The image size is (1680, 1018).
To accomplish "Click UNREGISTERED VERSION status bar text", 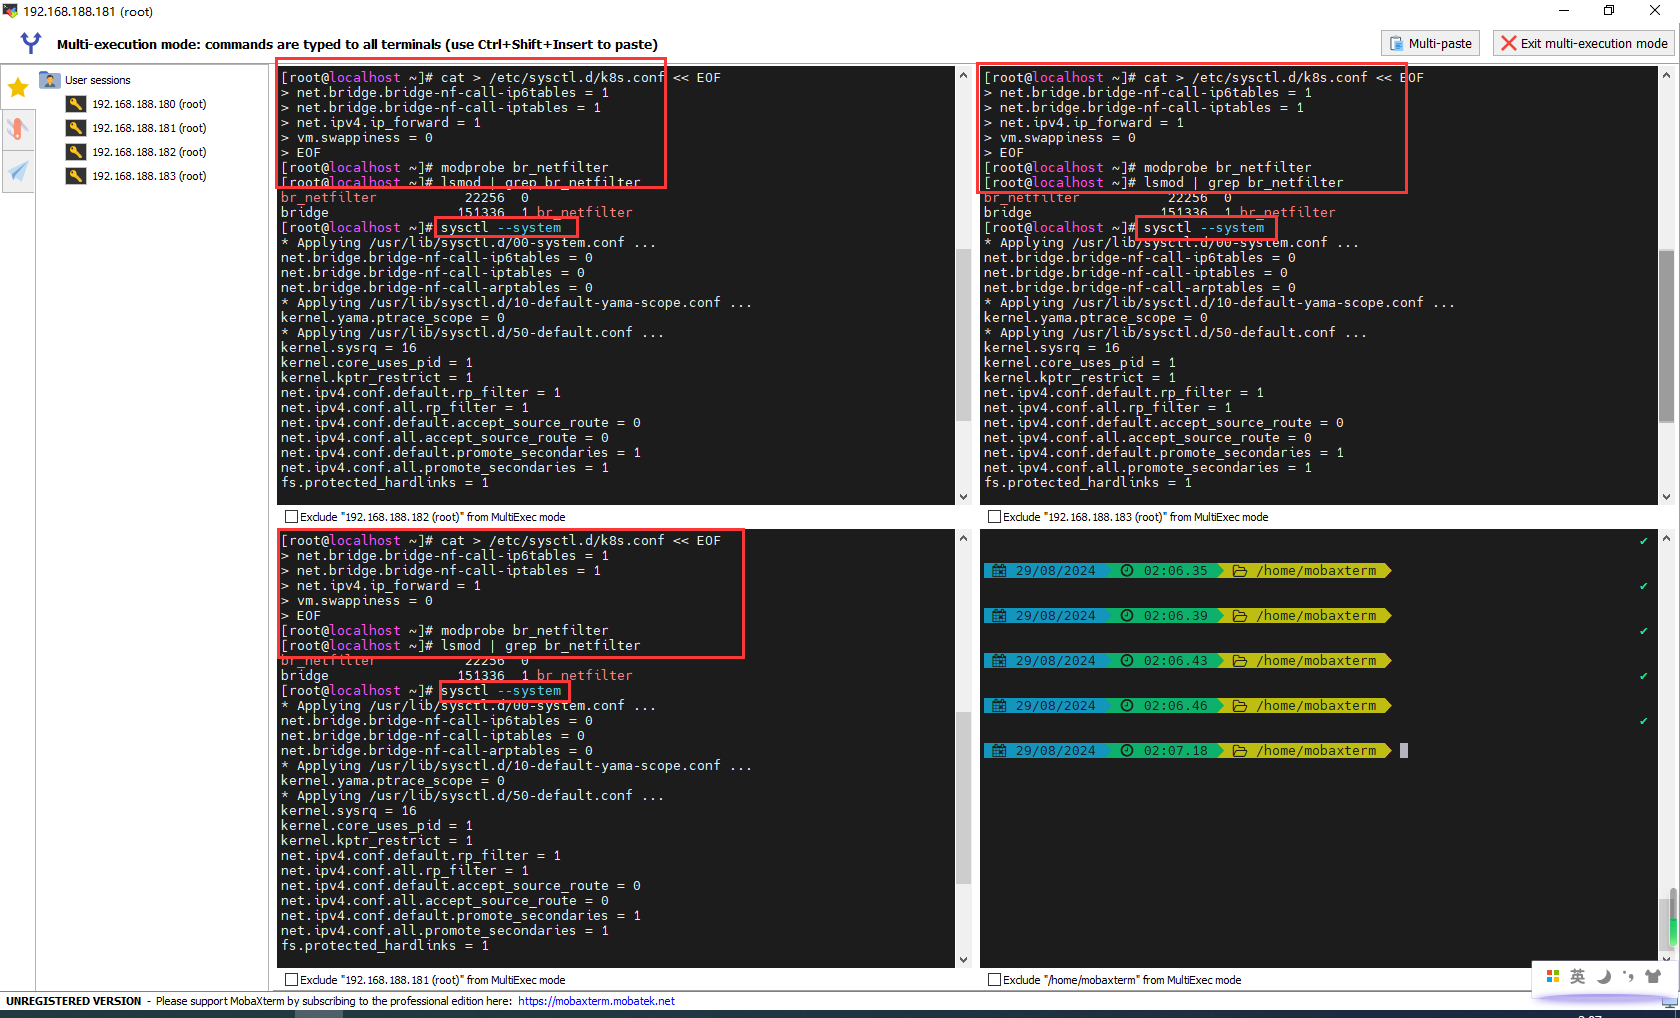I will 74,1001.
